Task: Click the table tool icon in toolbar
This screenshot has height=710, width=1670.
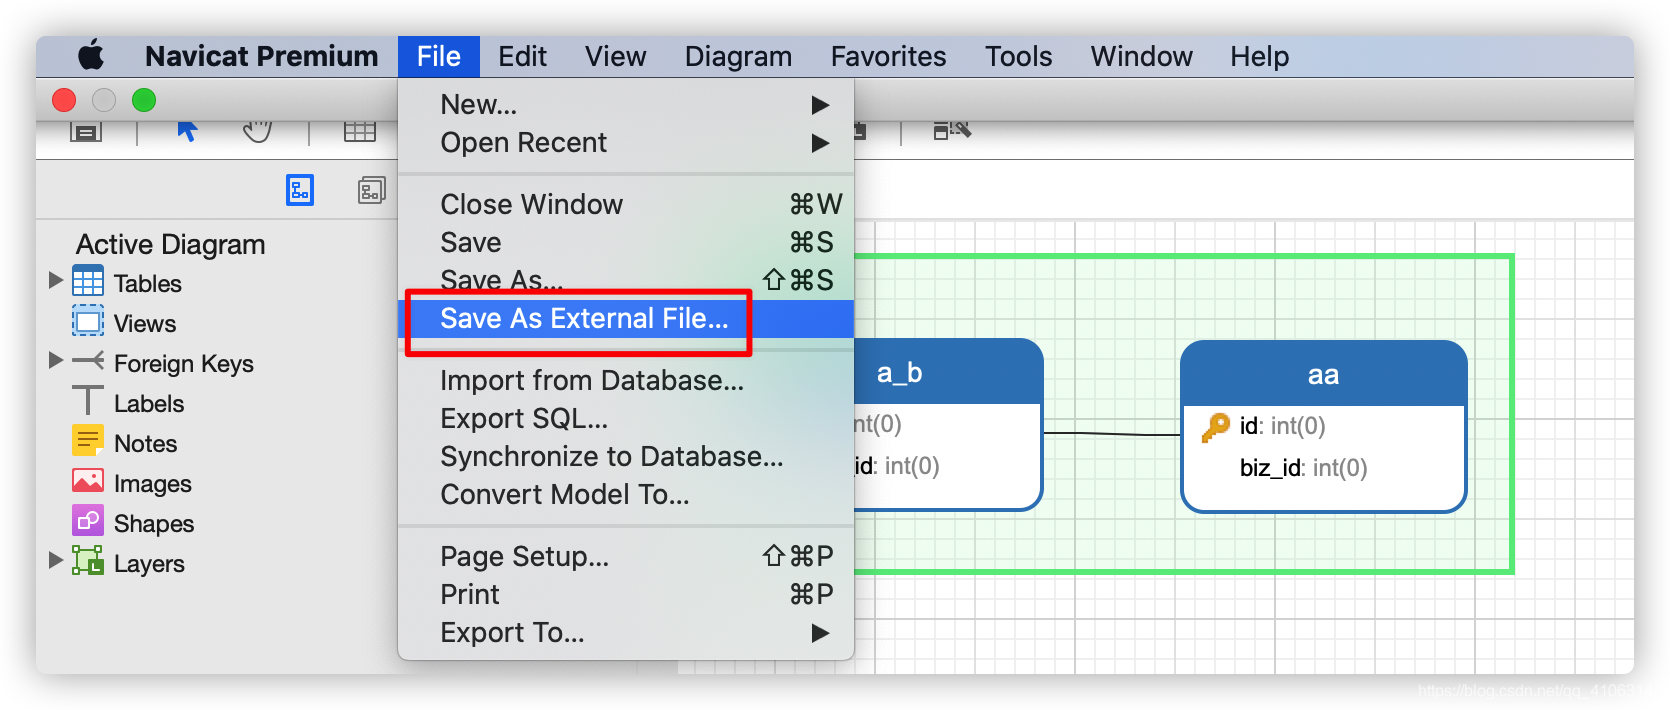Action: (x=360, y=131)
